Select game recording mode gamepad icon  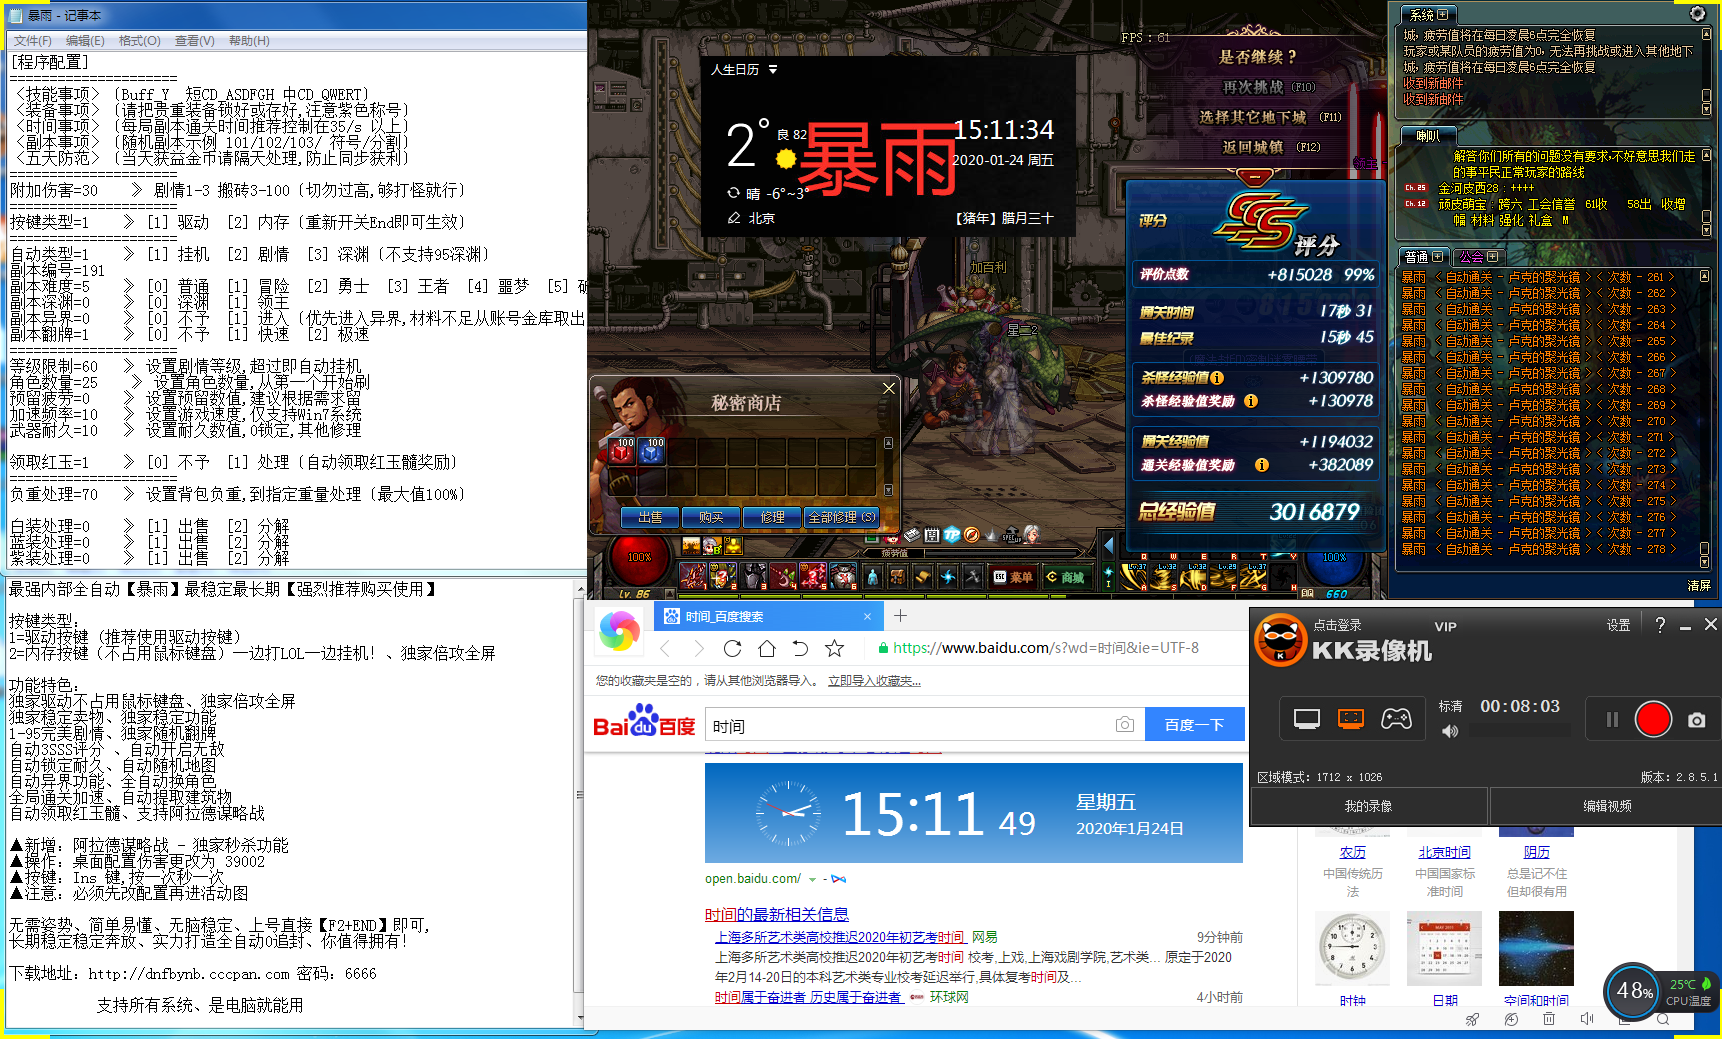coord(1396,719)
